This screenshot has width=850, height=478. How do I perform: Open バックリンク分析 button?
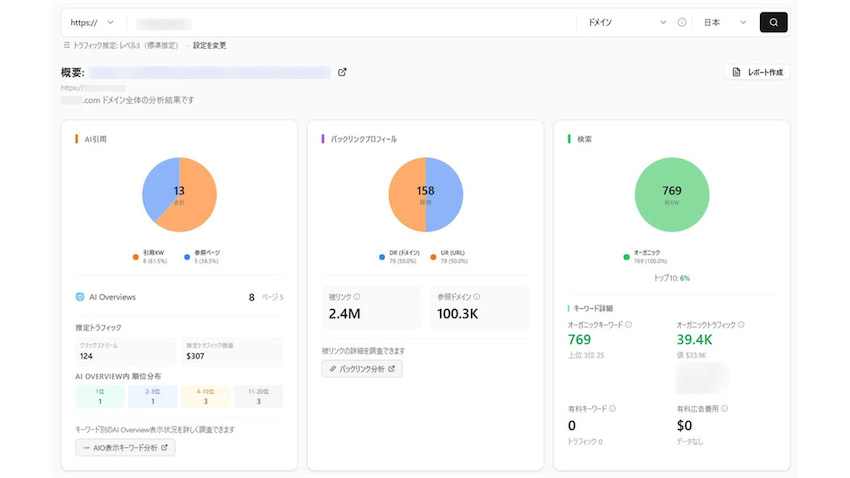coord(362,369)
